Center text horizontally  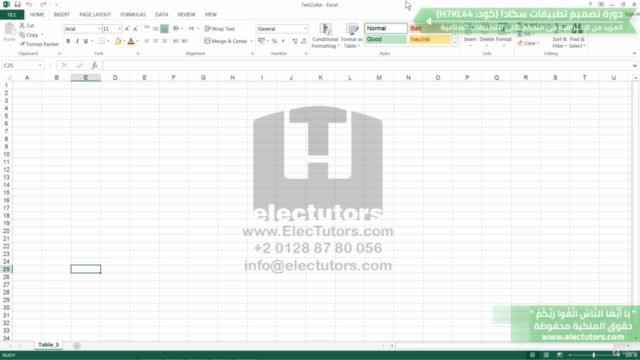156,41
